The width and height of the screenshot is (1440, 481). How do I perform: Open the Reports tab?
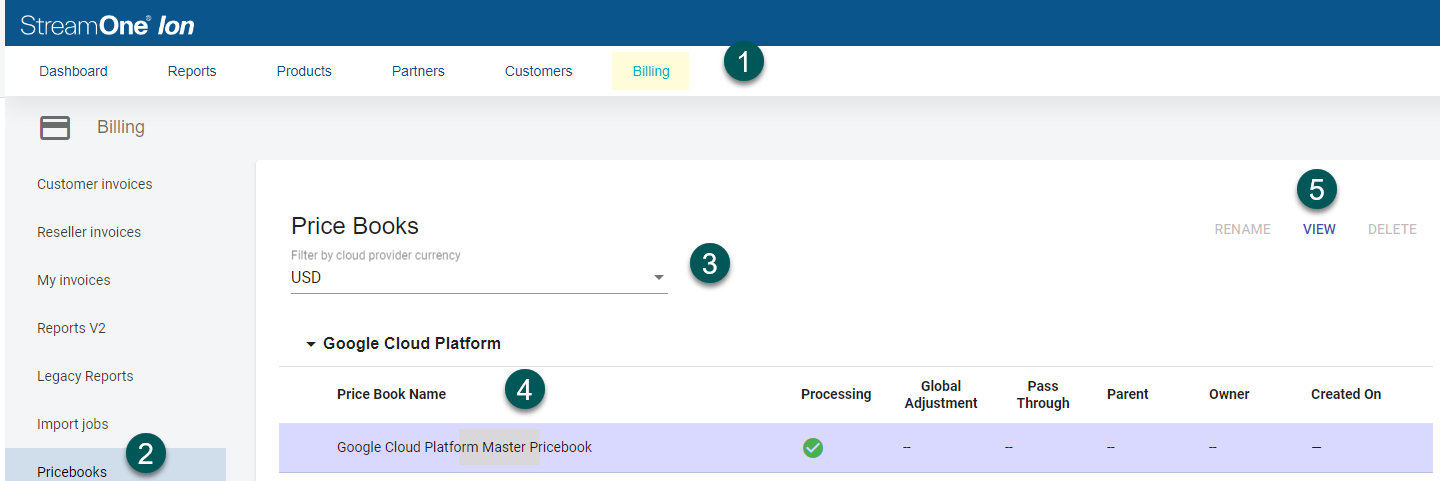click(x=192, y=71)
